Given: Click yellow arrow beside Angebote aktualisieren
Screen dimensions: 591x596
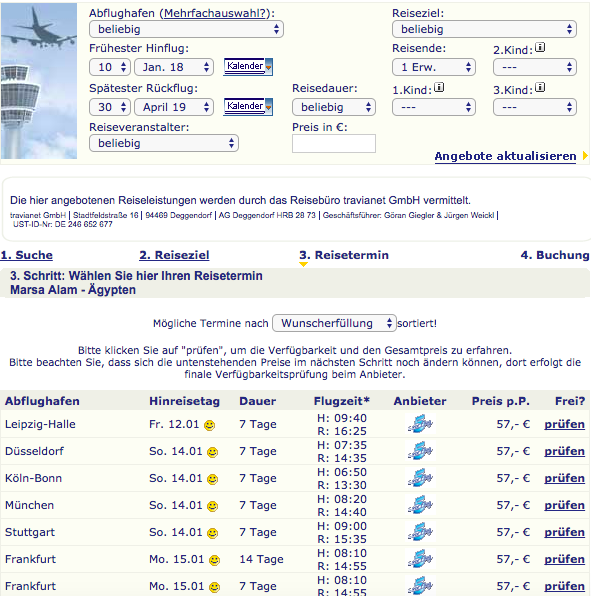Looking at the screenshot, I should click(585, 156).
